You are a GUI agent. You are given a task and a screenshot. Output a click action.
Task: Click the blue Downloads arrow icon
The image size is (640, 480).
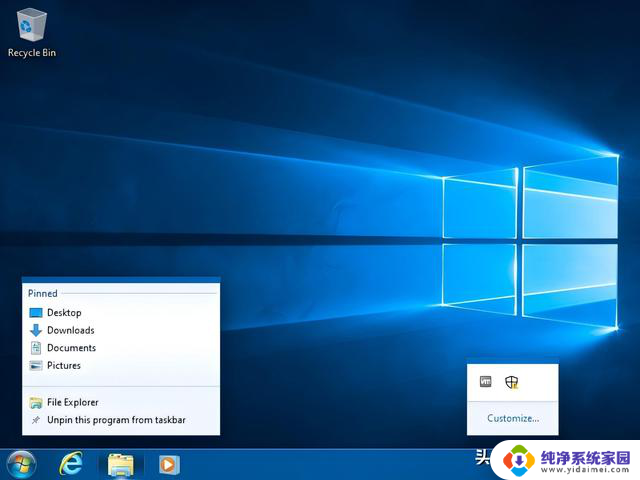(x=36, y=330)
